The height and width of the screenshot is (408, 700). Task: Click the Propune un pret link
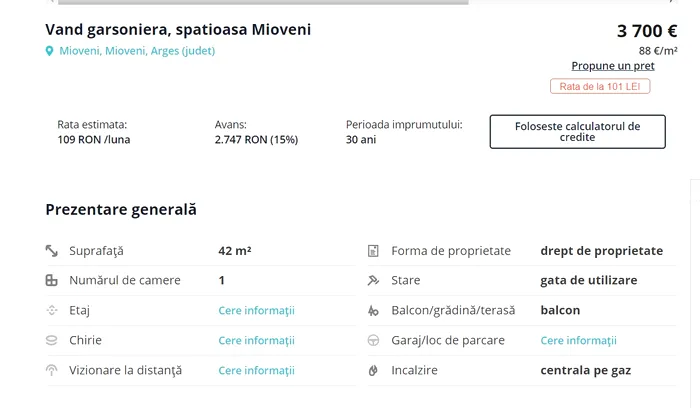[613, 66]
